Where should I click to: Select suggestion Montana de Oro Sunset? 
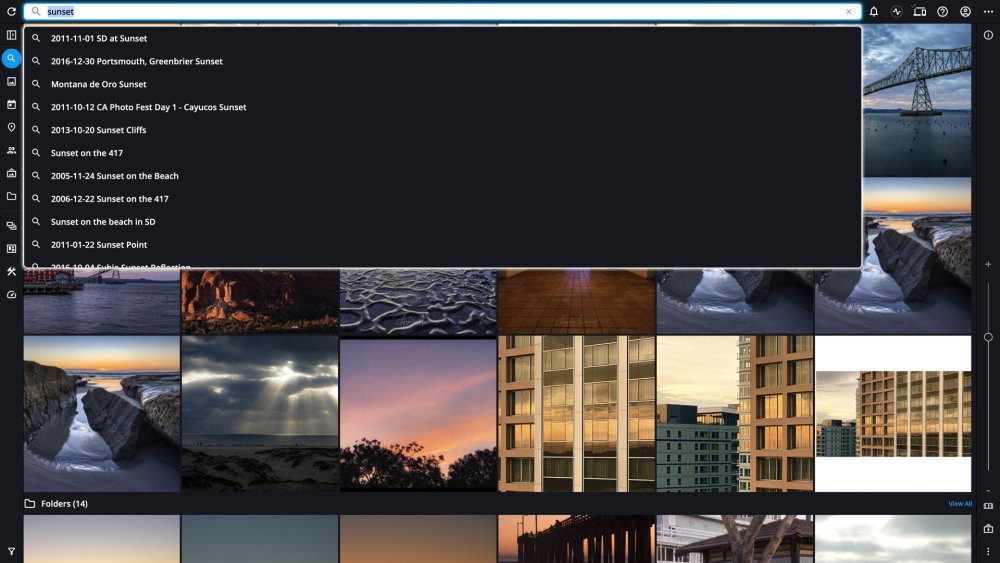[443, 84]
